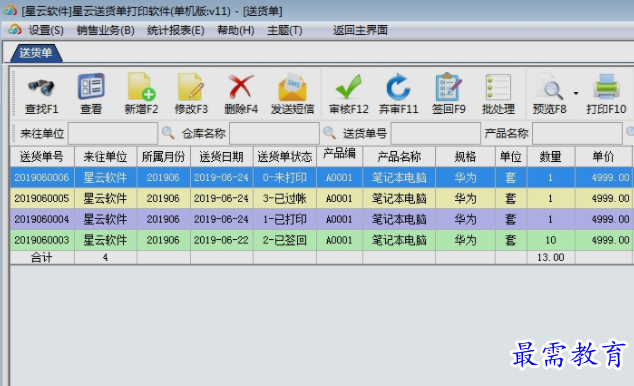
Task: Click status cell 1-已打印
Action: pos(285,219)
